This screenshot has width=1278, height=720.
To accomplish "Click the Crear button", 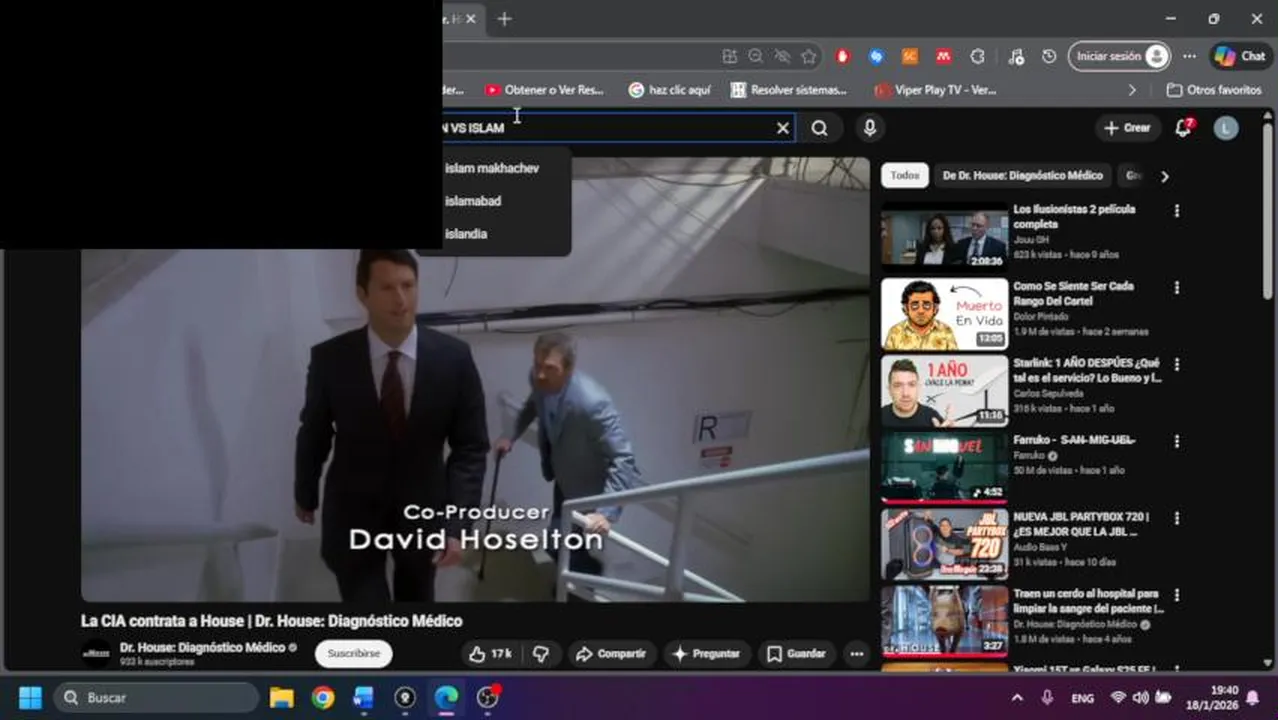I will pos(1127,128).
